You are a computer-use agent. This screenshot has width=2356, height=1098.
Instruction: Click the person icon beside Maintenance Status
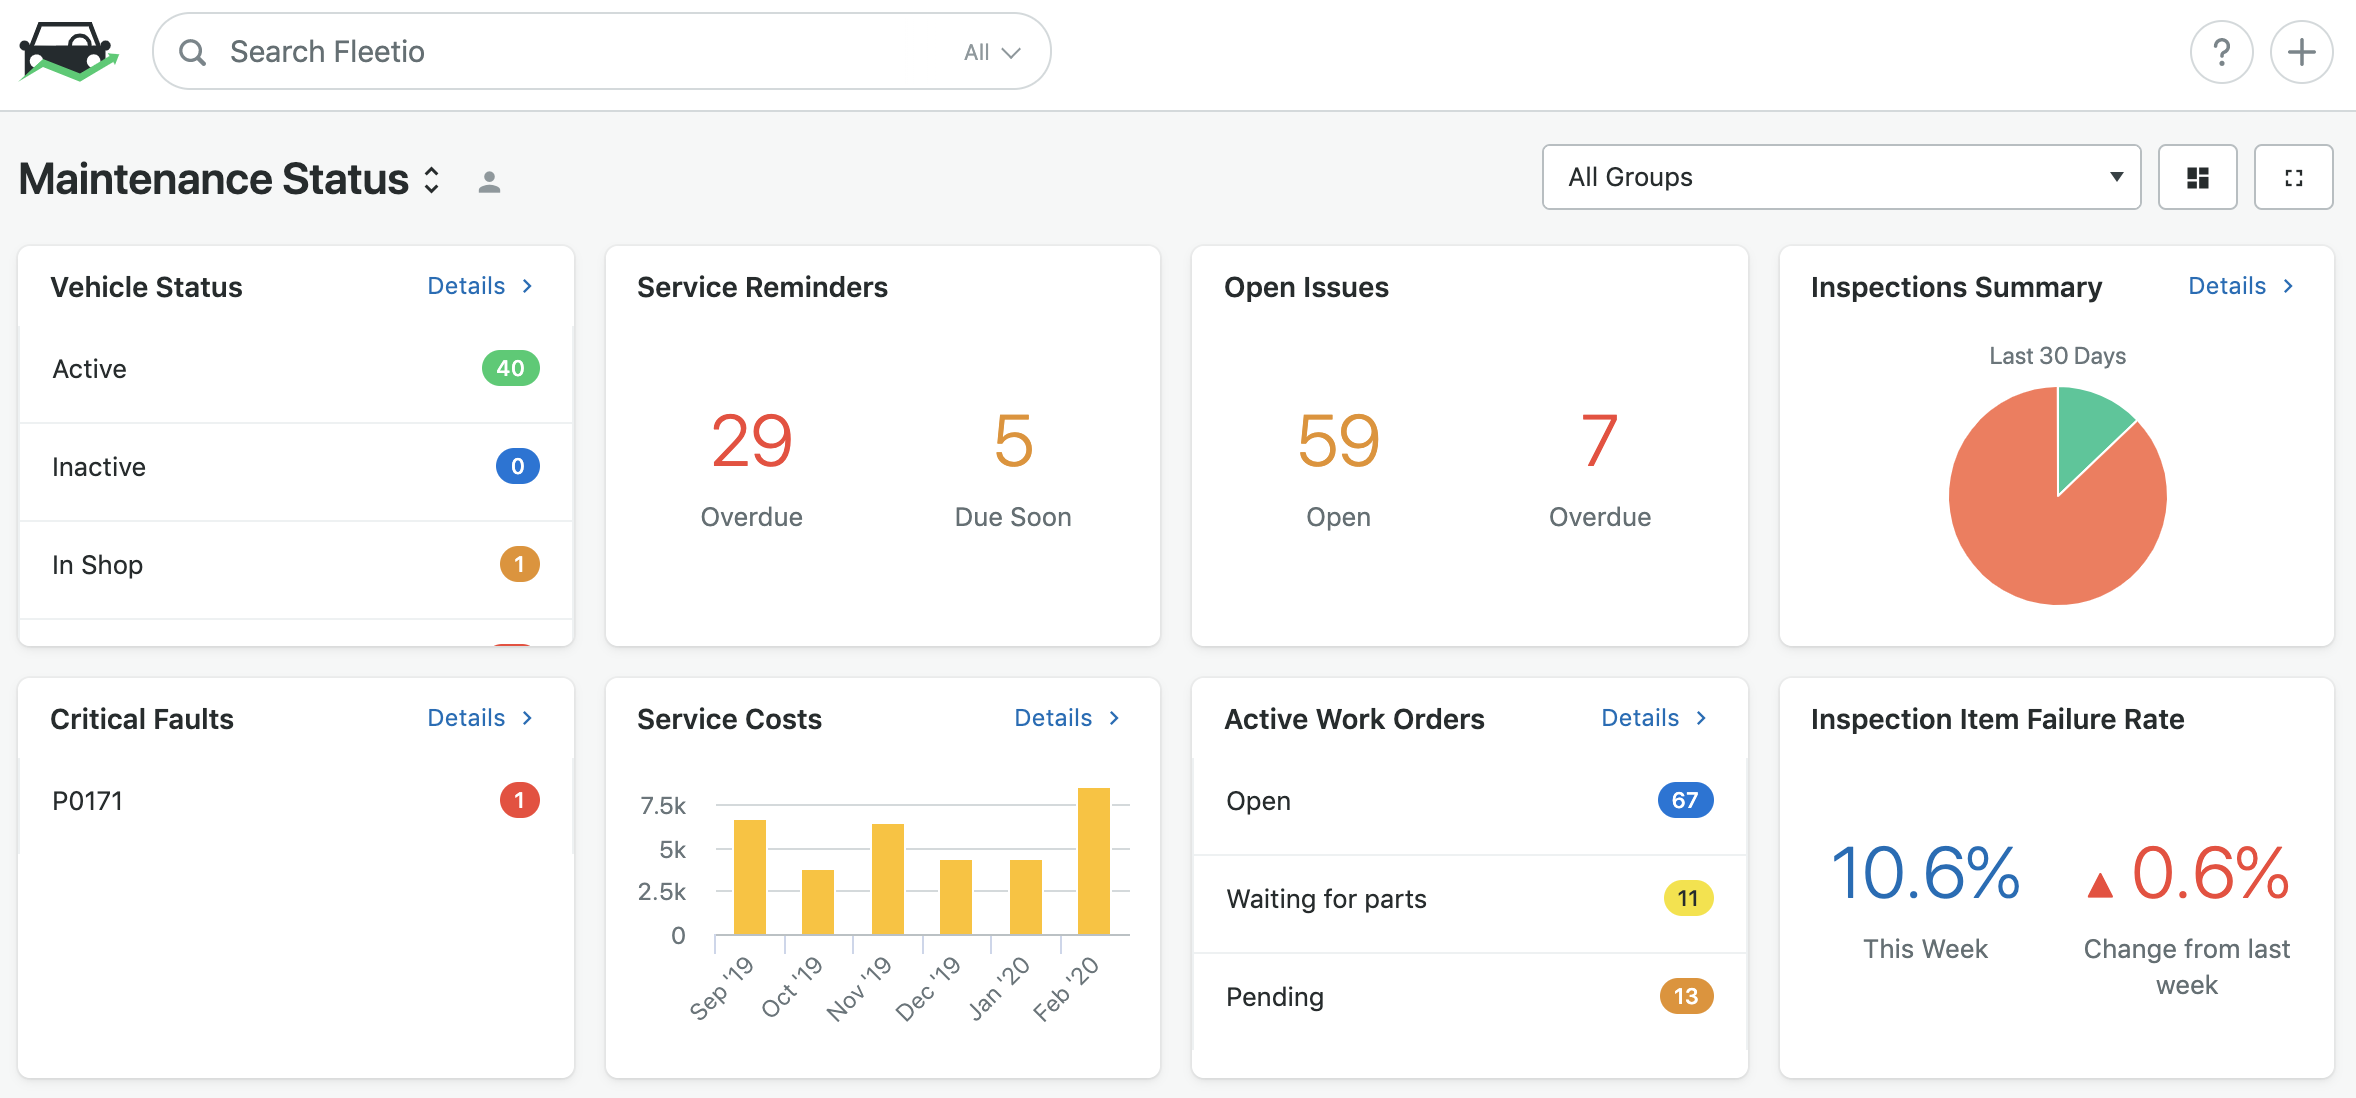[489, 182]
